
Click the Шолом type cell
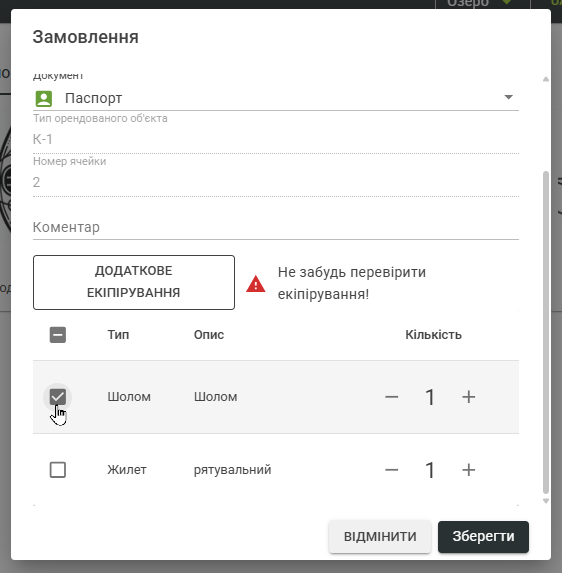[129, 397]
